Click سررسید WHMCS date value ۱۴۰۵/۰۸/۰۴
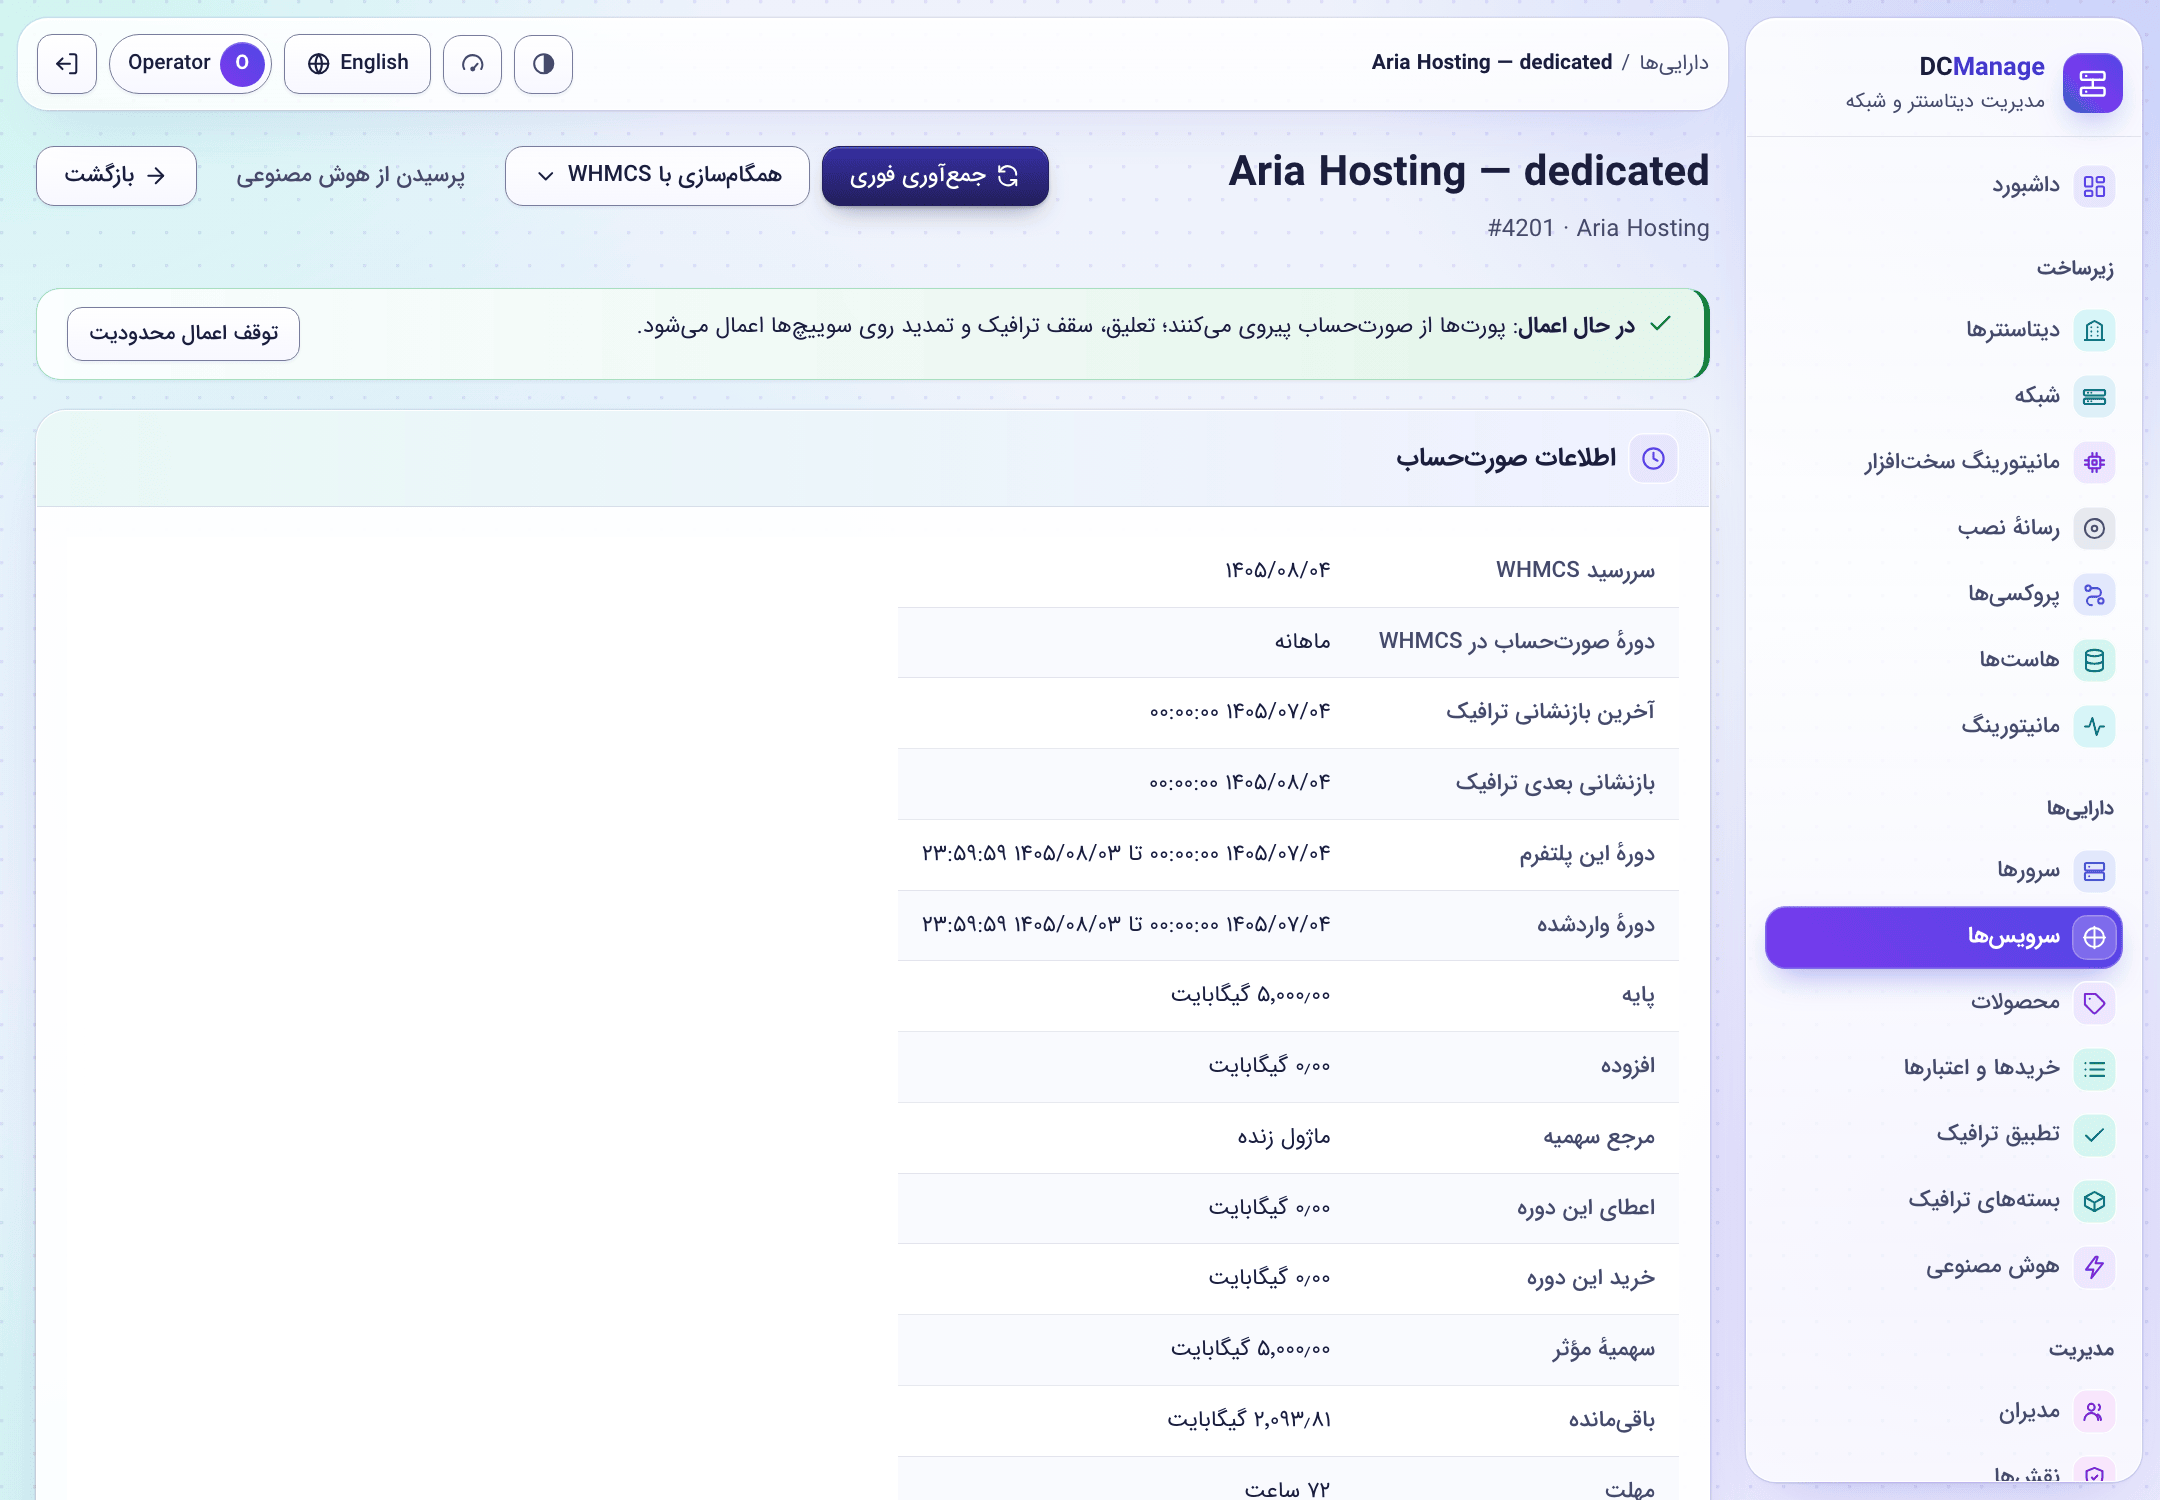Image resolution: width=2160 pixels, height=1500 pixels. coord(1278,570)
